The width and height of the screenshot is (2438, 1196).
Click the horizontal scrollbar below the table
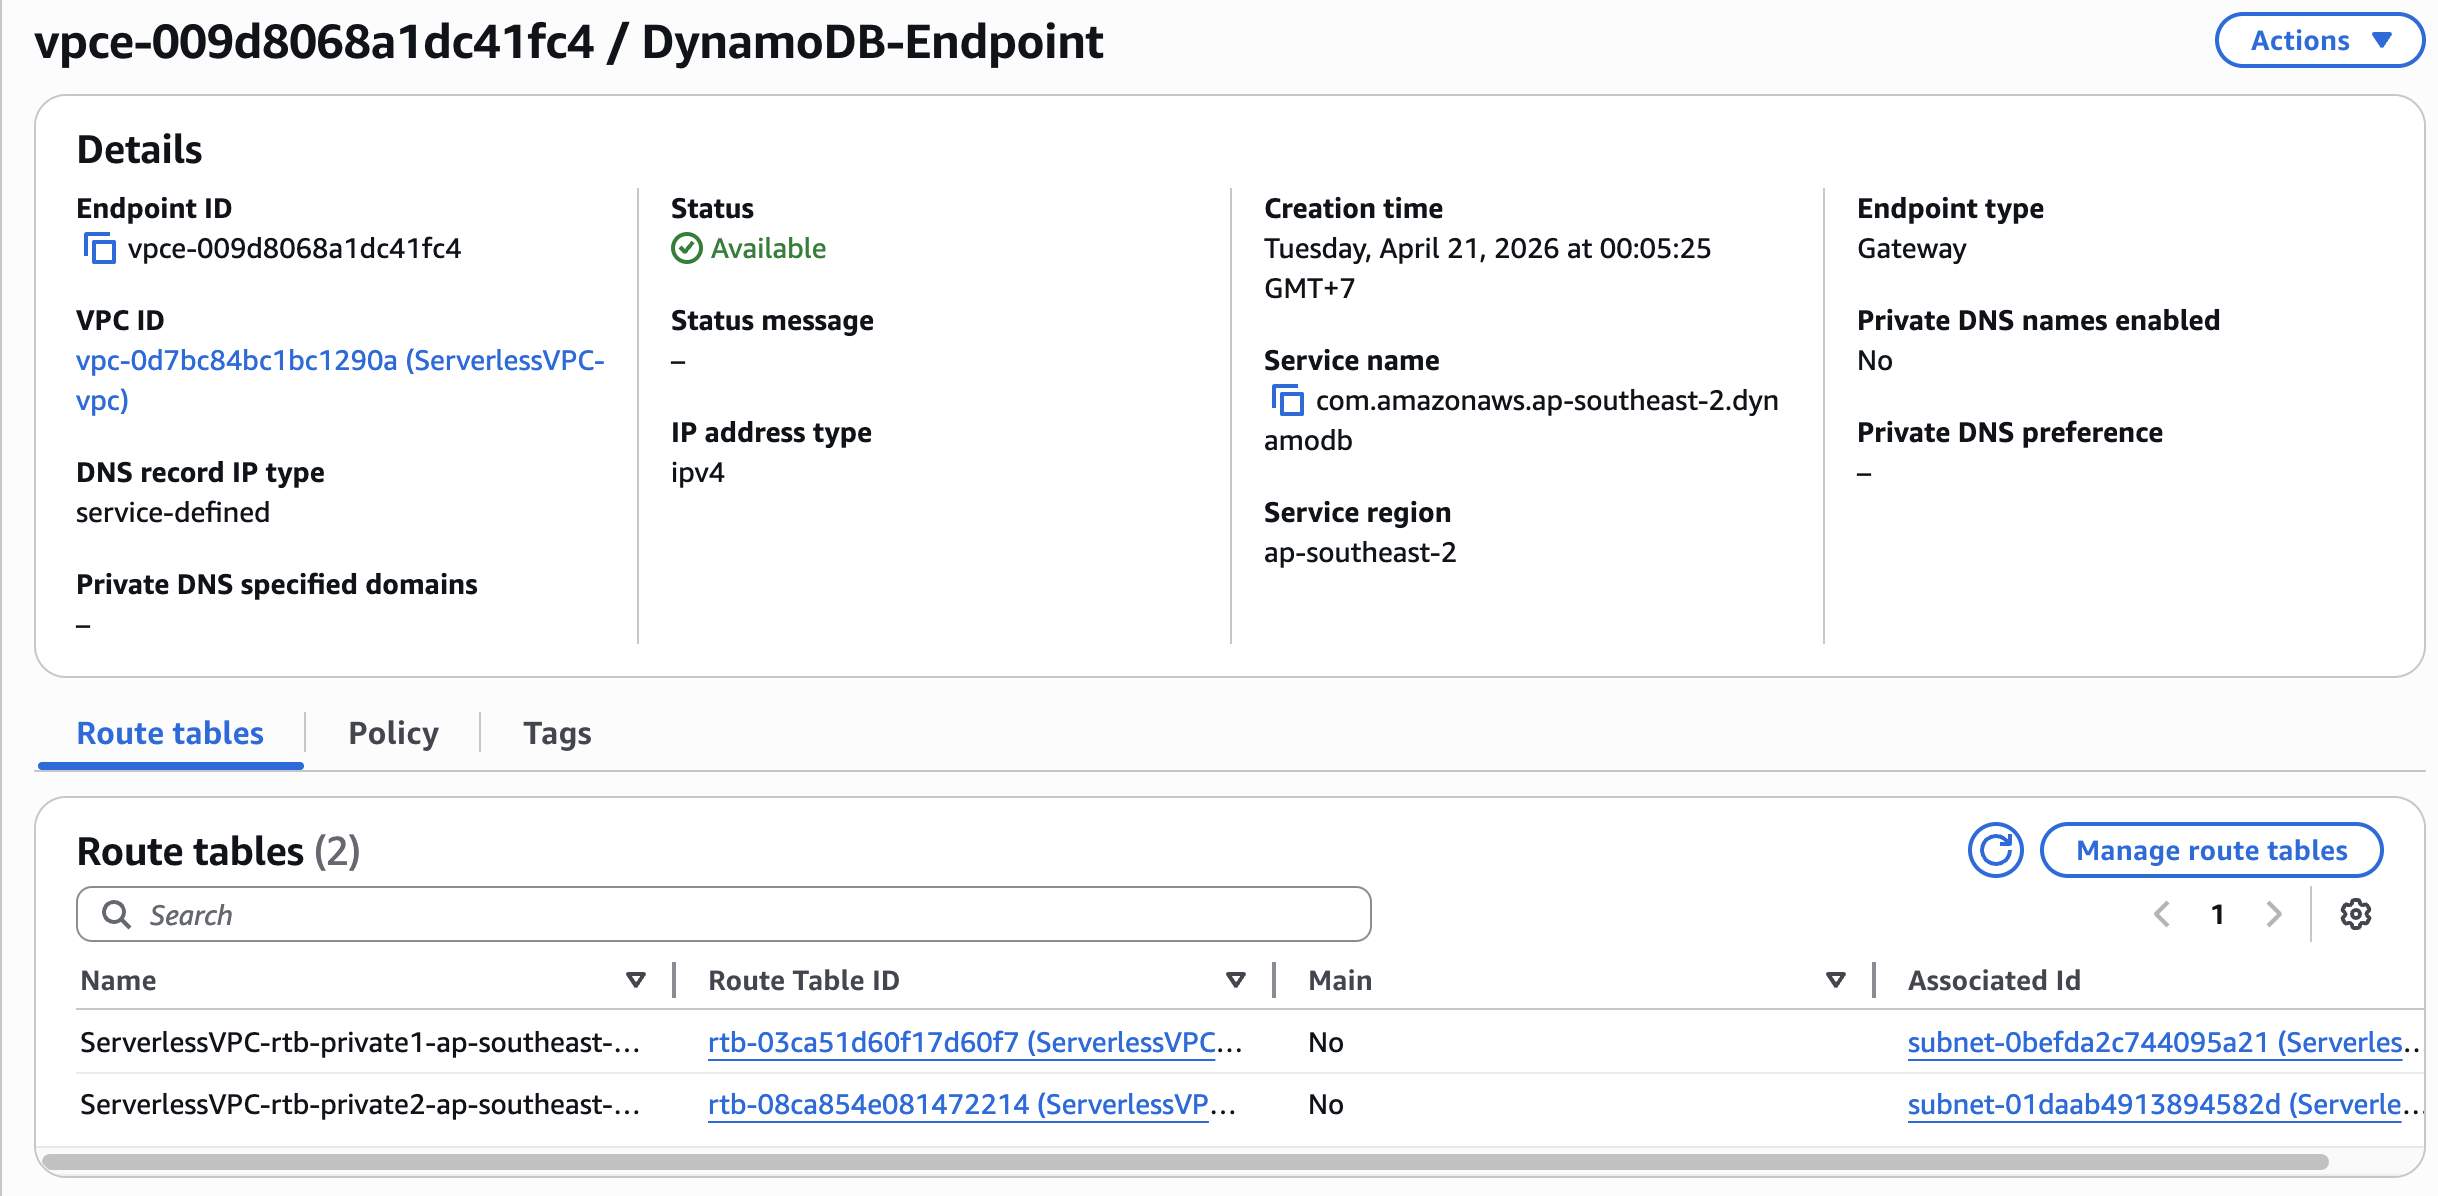(1200, 1160)
